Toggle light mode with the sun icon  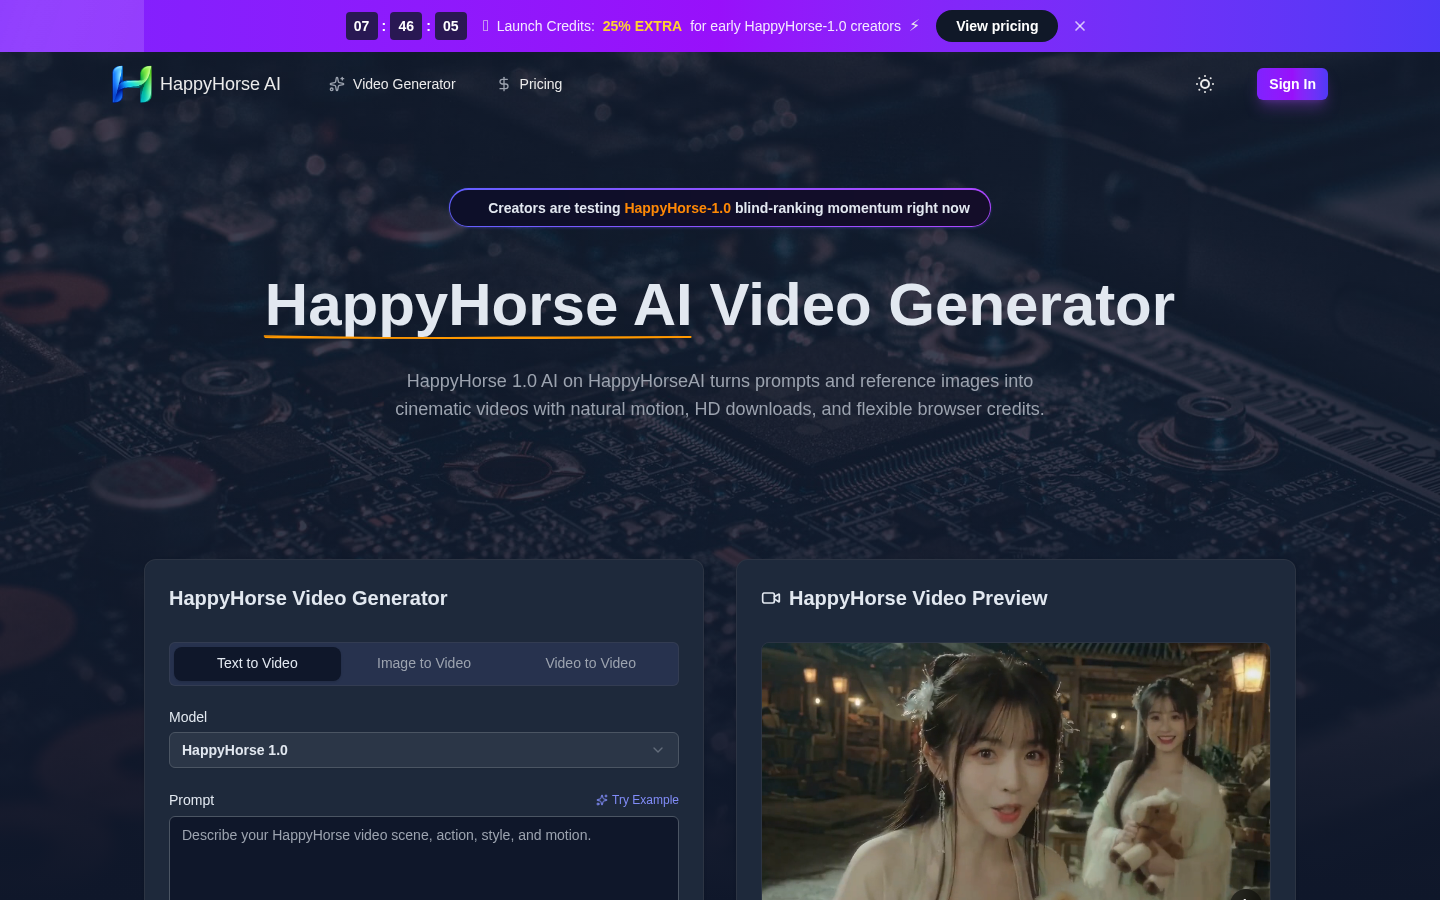point(1205,84)
